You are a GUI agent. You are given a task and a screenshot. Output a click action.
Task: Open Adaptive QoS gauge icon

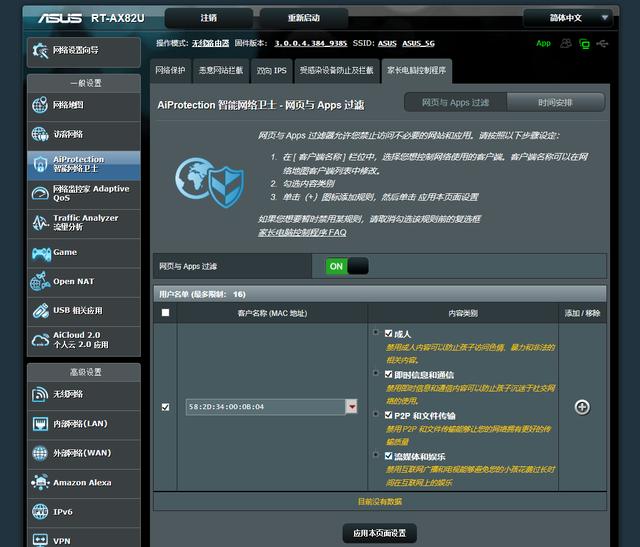pos(40,193)
